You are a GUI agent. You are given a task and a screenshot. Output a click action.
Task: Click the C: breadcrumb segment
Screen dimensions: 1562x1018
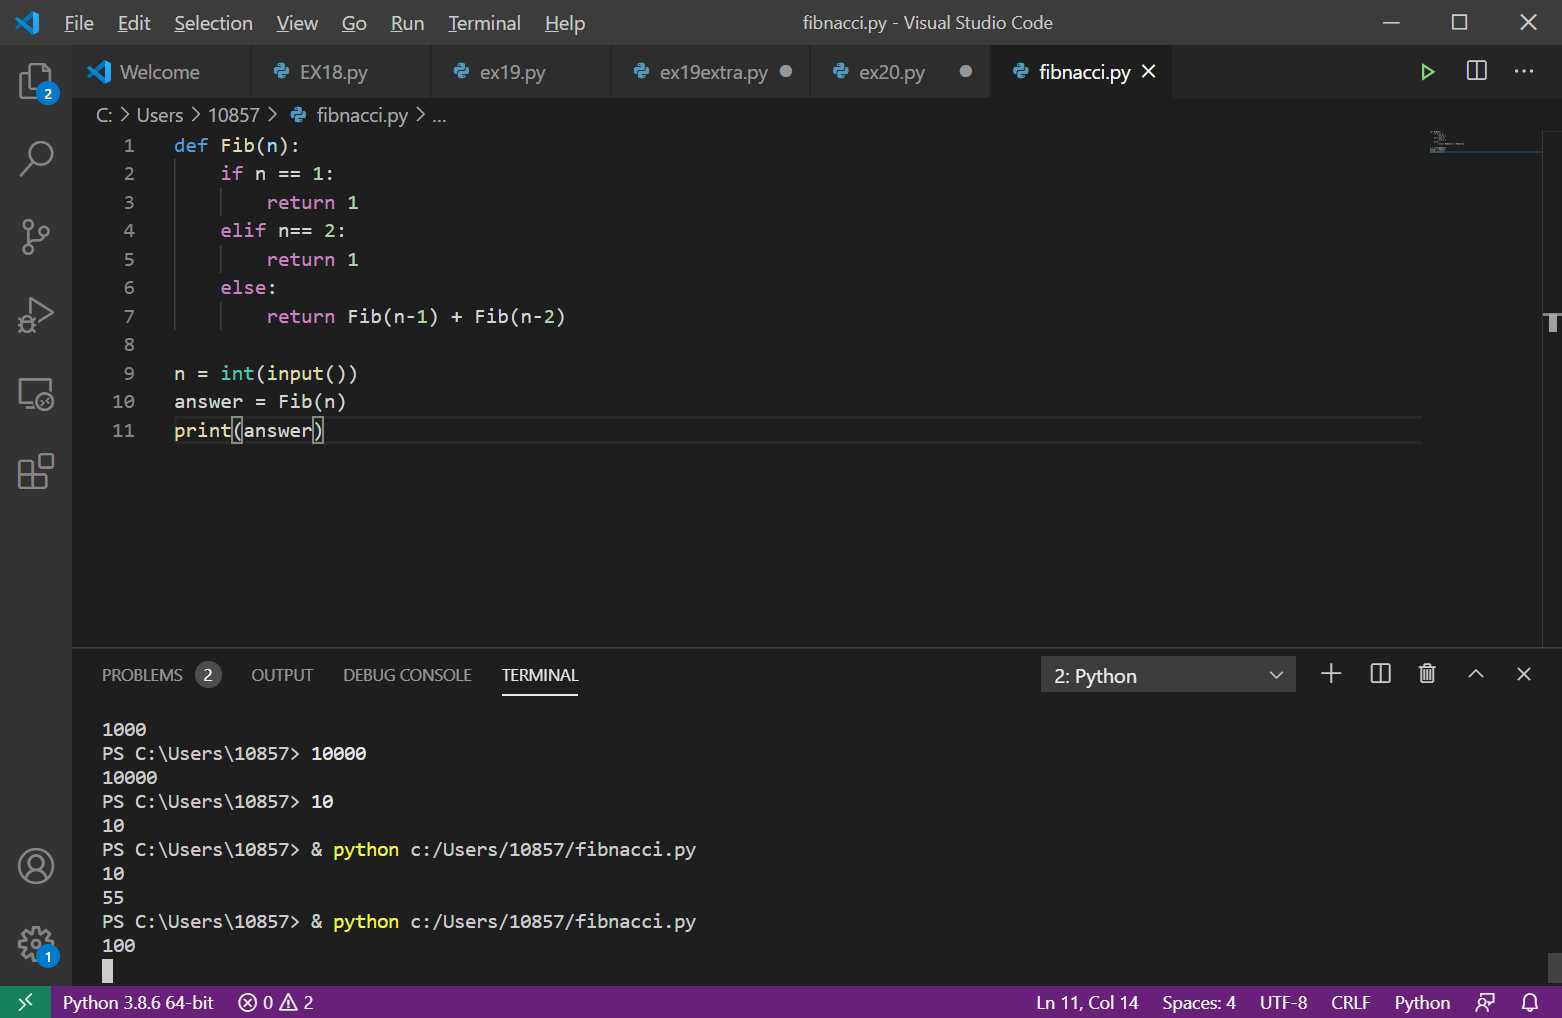(104, 115)
